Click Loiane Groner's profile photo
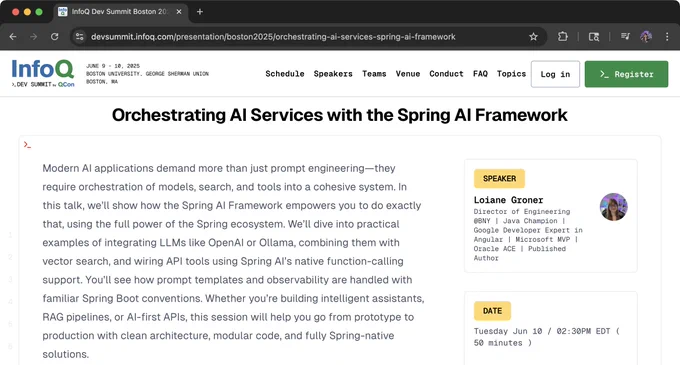The width and height of the screenshot is (680, 365). click(614, 207)
